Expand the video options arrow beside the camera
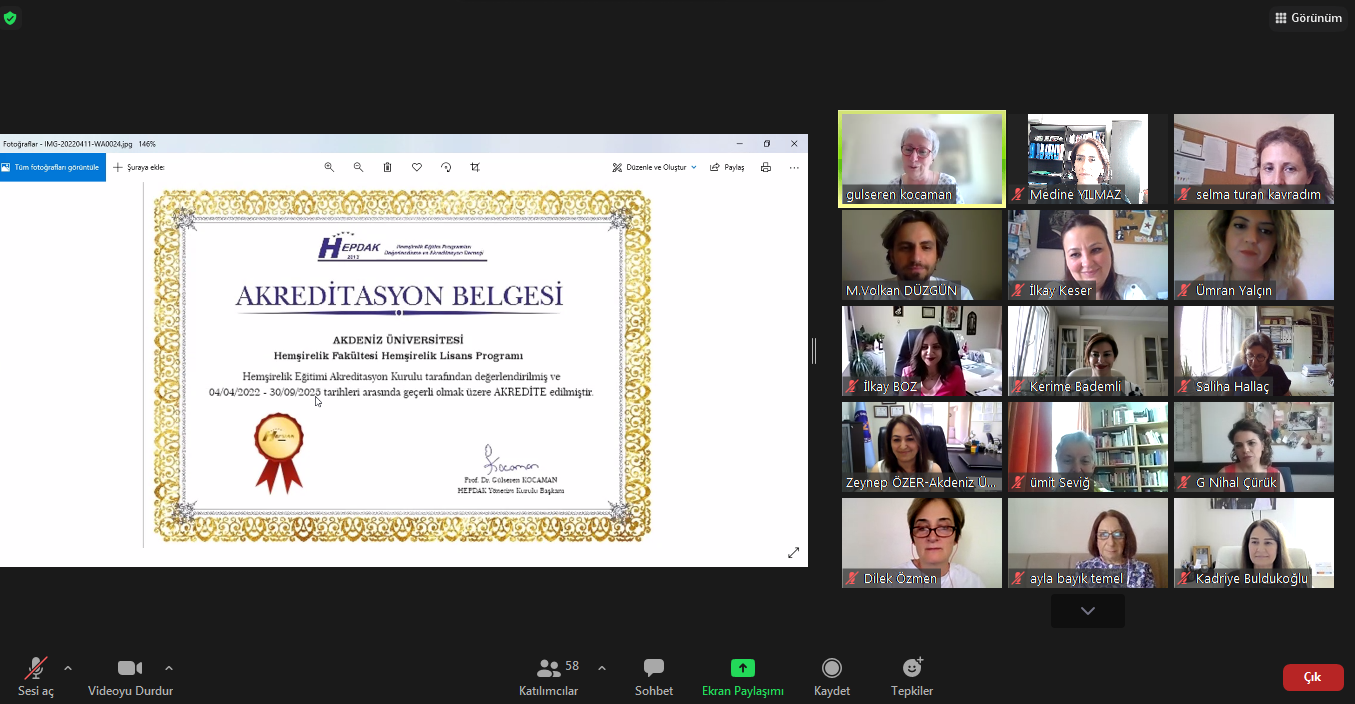Viewport: 1355px width, 704px height. click(x=169, y=668)
